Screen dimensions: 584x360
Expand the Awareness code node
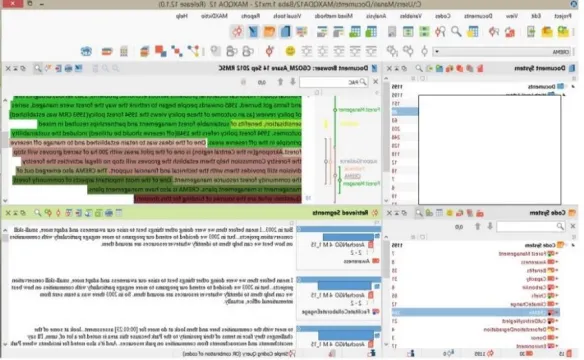tap(557, 262)
